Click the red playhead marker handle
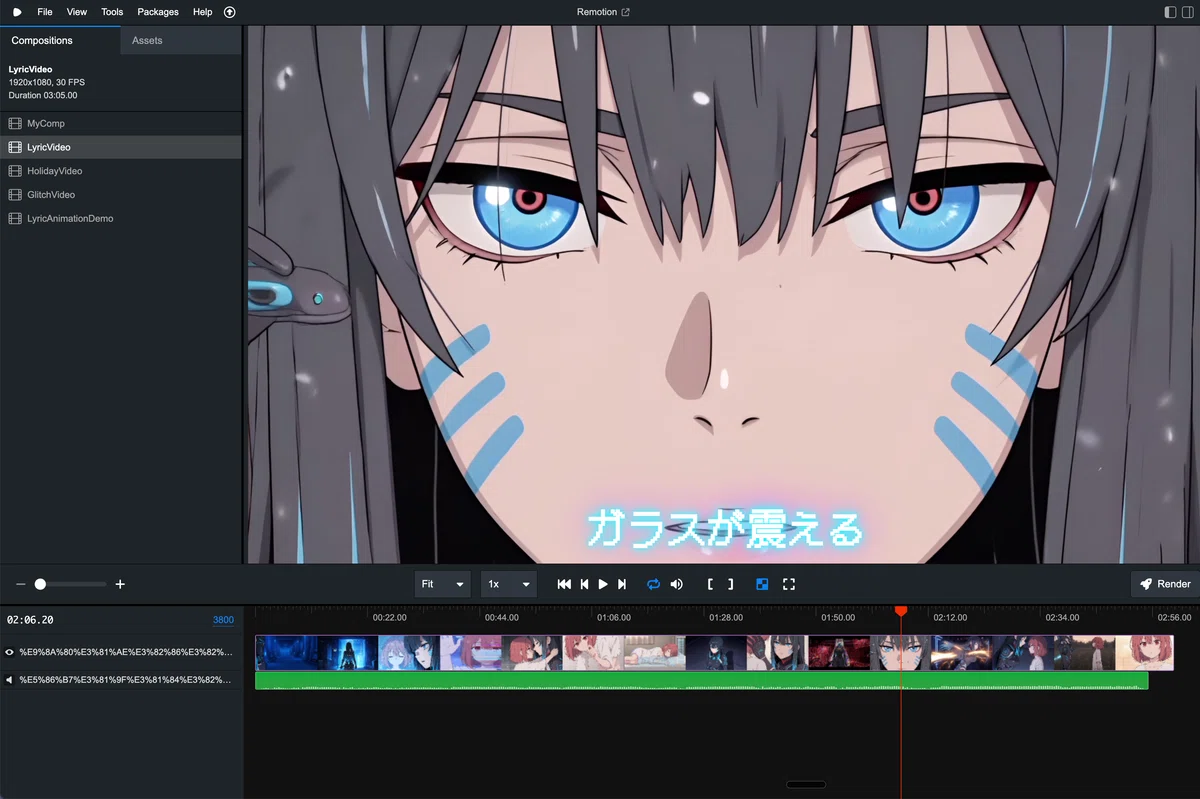Screen dimensions: 1200x799 pos(901,610)
